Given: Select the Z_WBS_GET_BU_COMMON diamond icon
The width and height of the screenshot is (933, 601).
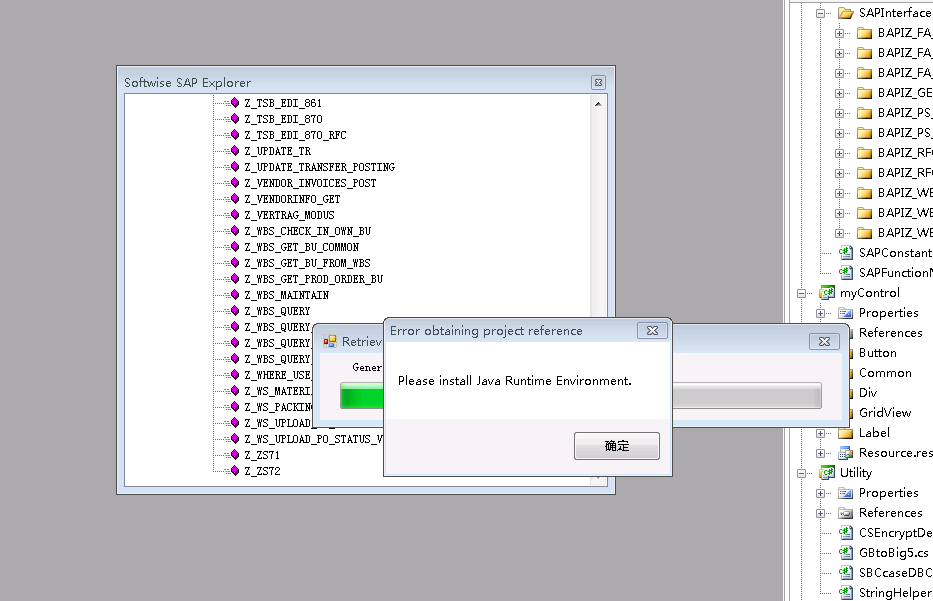Looking at the screenshot, I should (235, 247).
